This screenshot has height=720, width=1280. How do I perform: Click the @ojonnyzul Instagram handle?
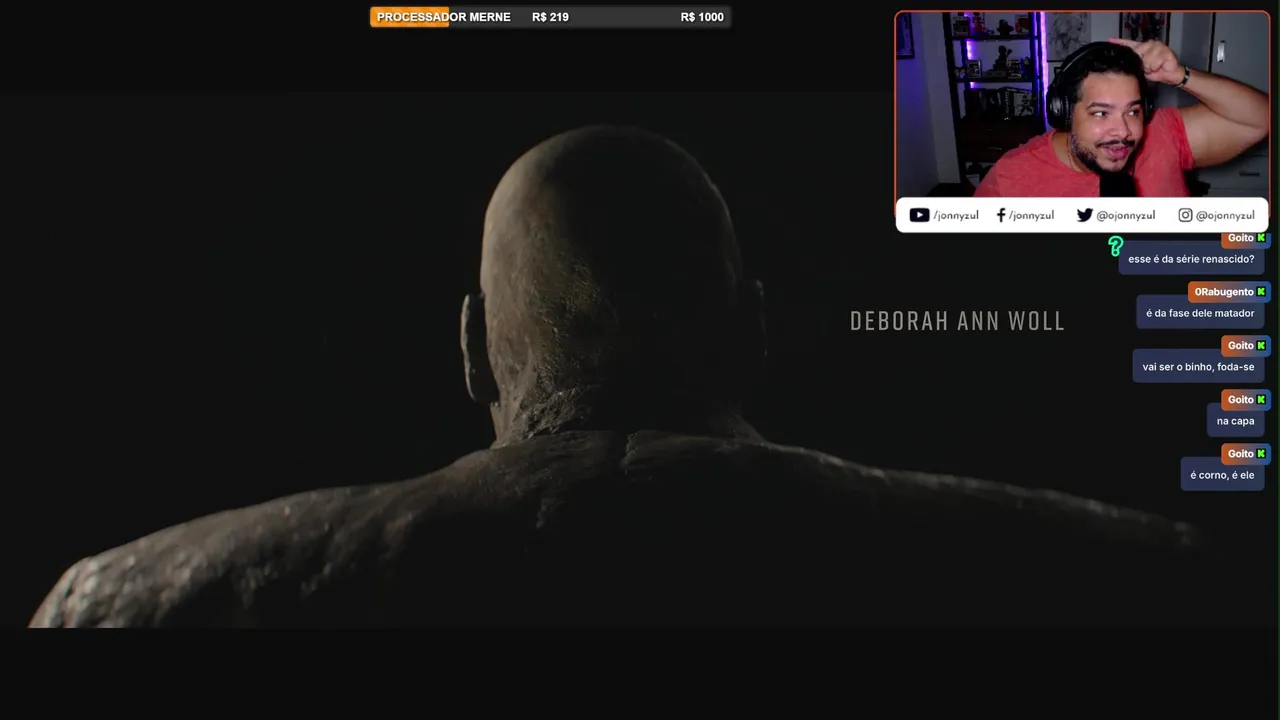pyautogui.click(x=1225, y=215)
